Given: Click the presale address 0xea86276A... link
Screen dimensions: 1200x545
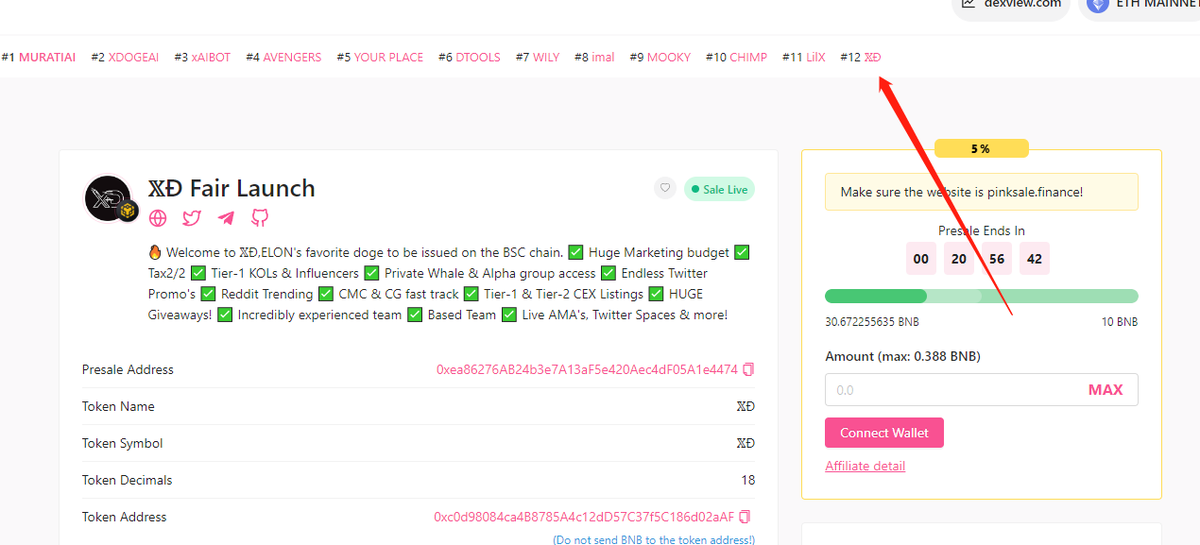Looking at the screenshot, I should coord(587,369).
